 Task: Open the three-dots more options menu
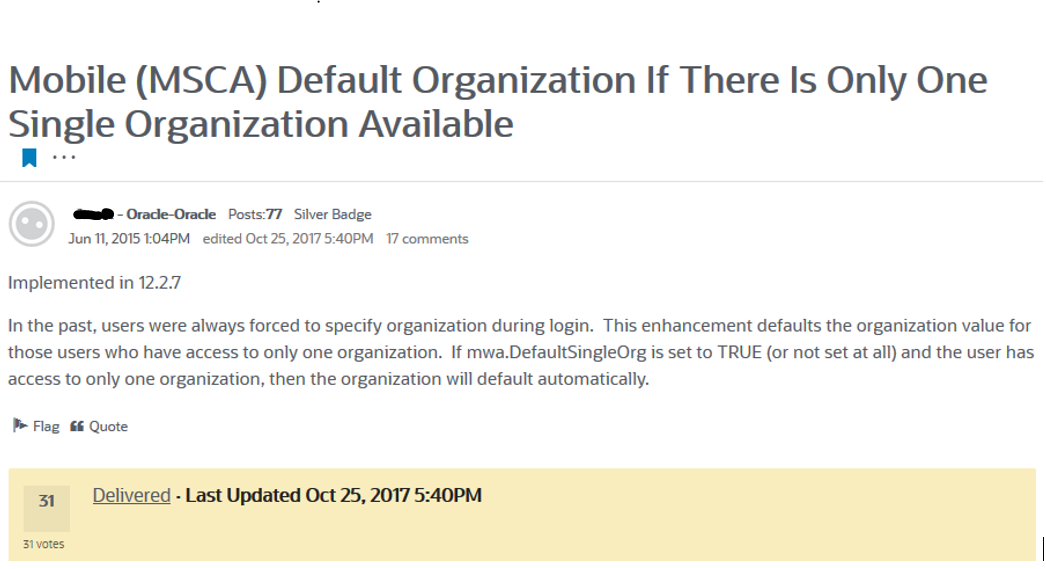click(x=63, y=158)
